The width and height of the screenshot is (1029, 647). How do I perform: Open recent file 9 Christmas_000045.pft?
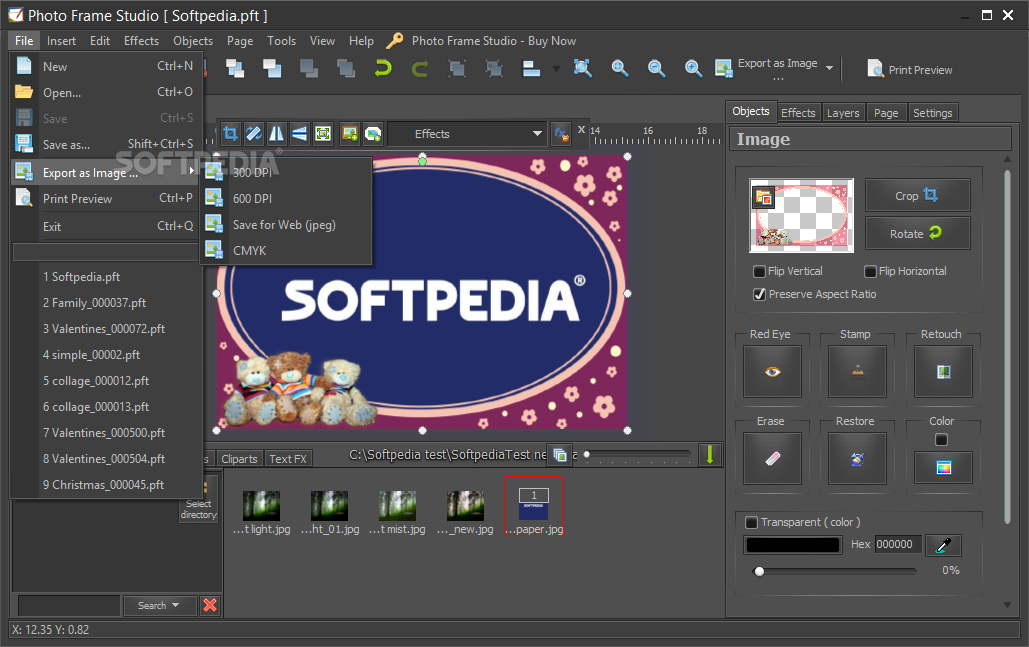(x=104, y=485)
